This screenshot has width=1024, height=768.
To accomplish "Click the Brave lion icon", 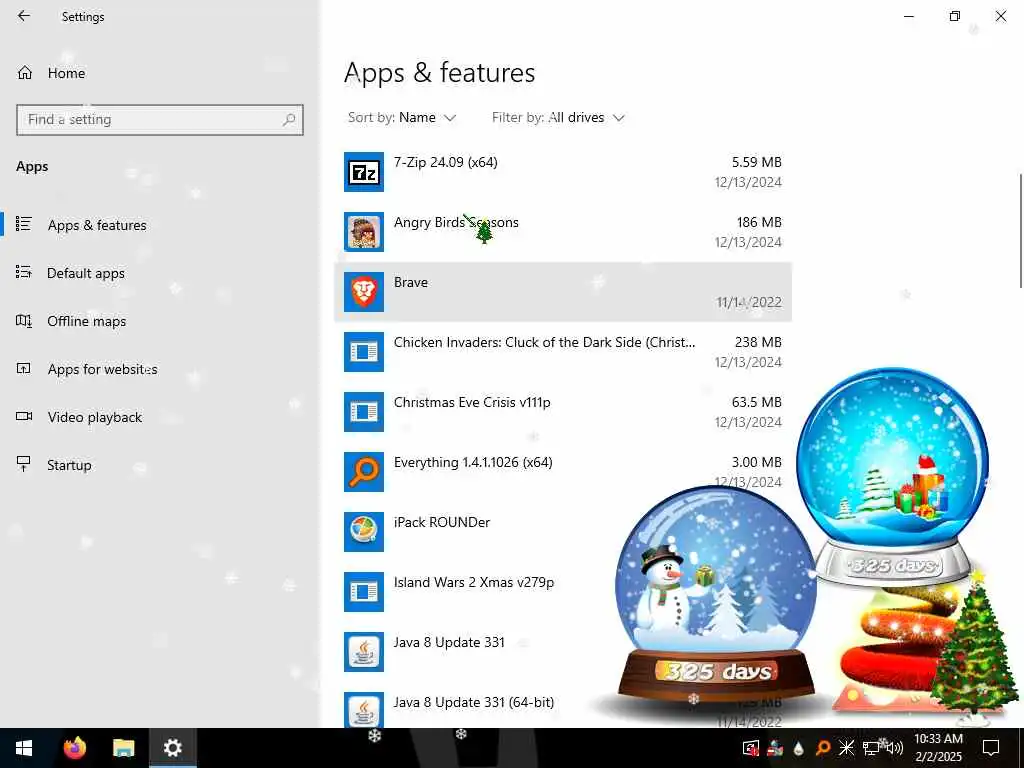I will pyautogui.click(x=364, y=292).
